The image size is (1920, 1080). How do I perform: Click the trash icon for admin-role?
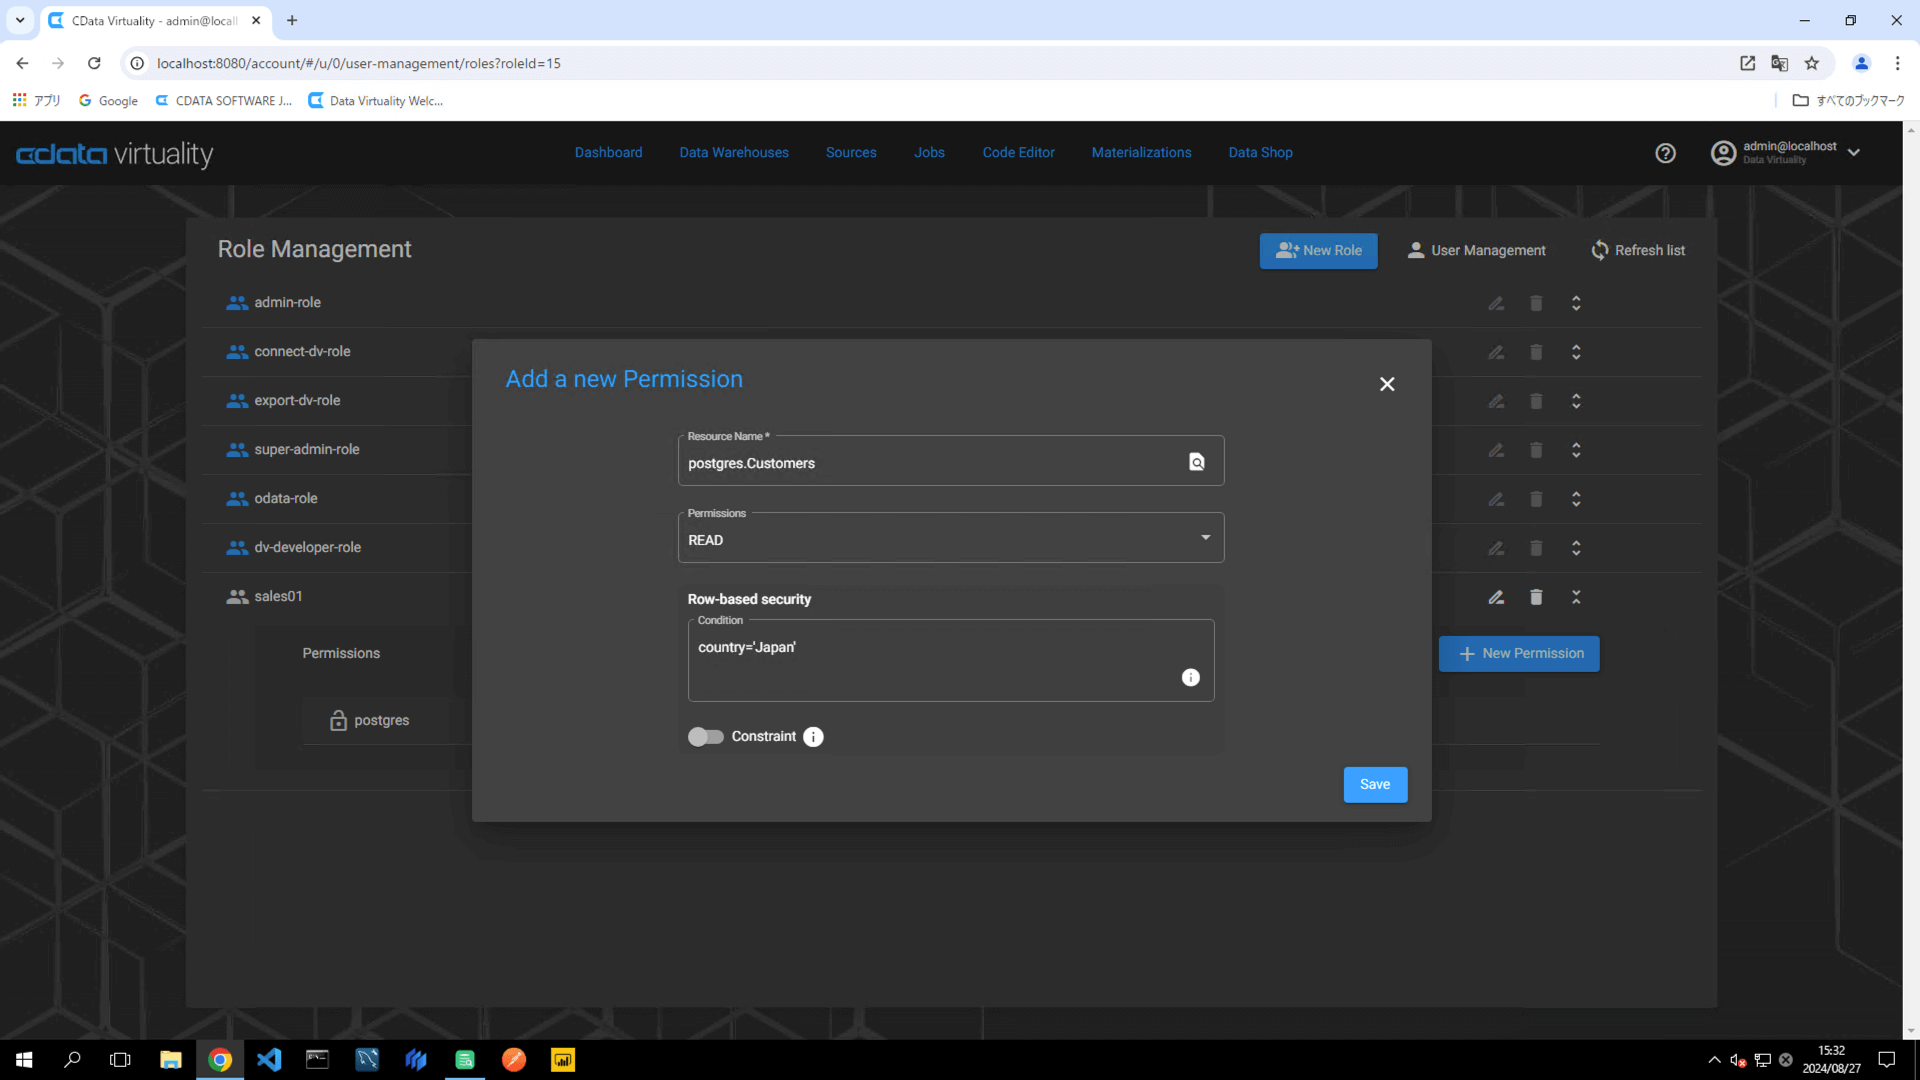pyautogui.click(x=1536, y=303)
